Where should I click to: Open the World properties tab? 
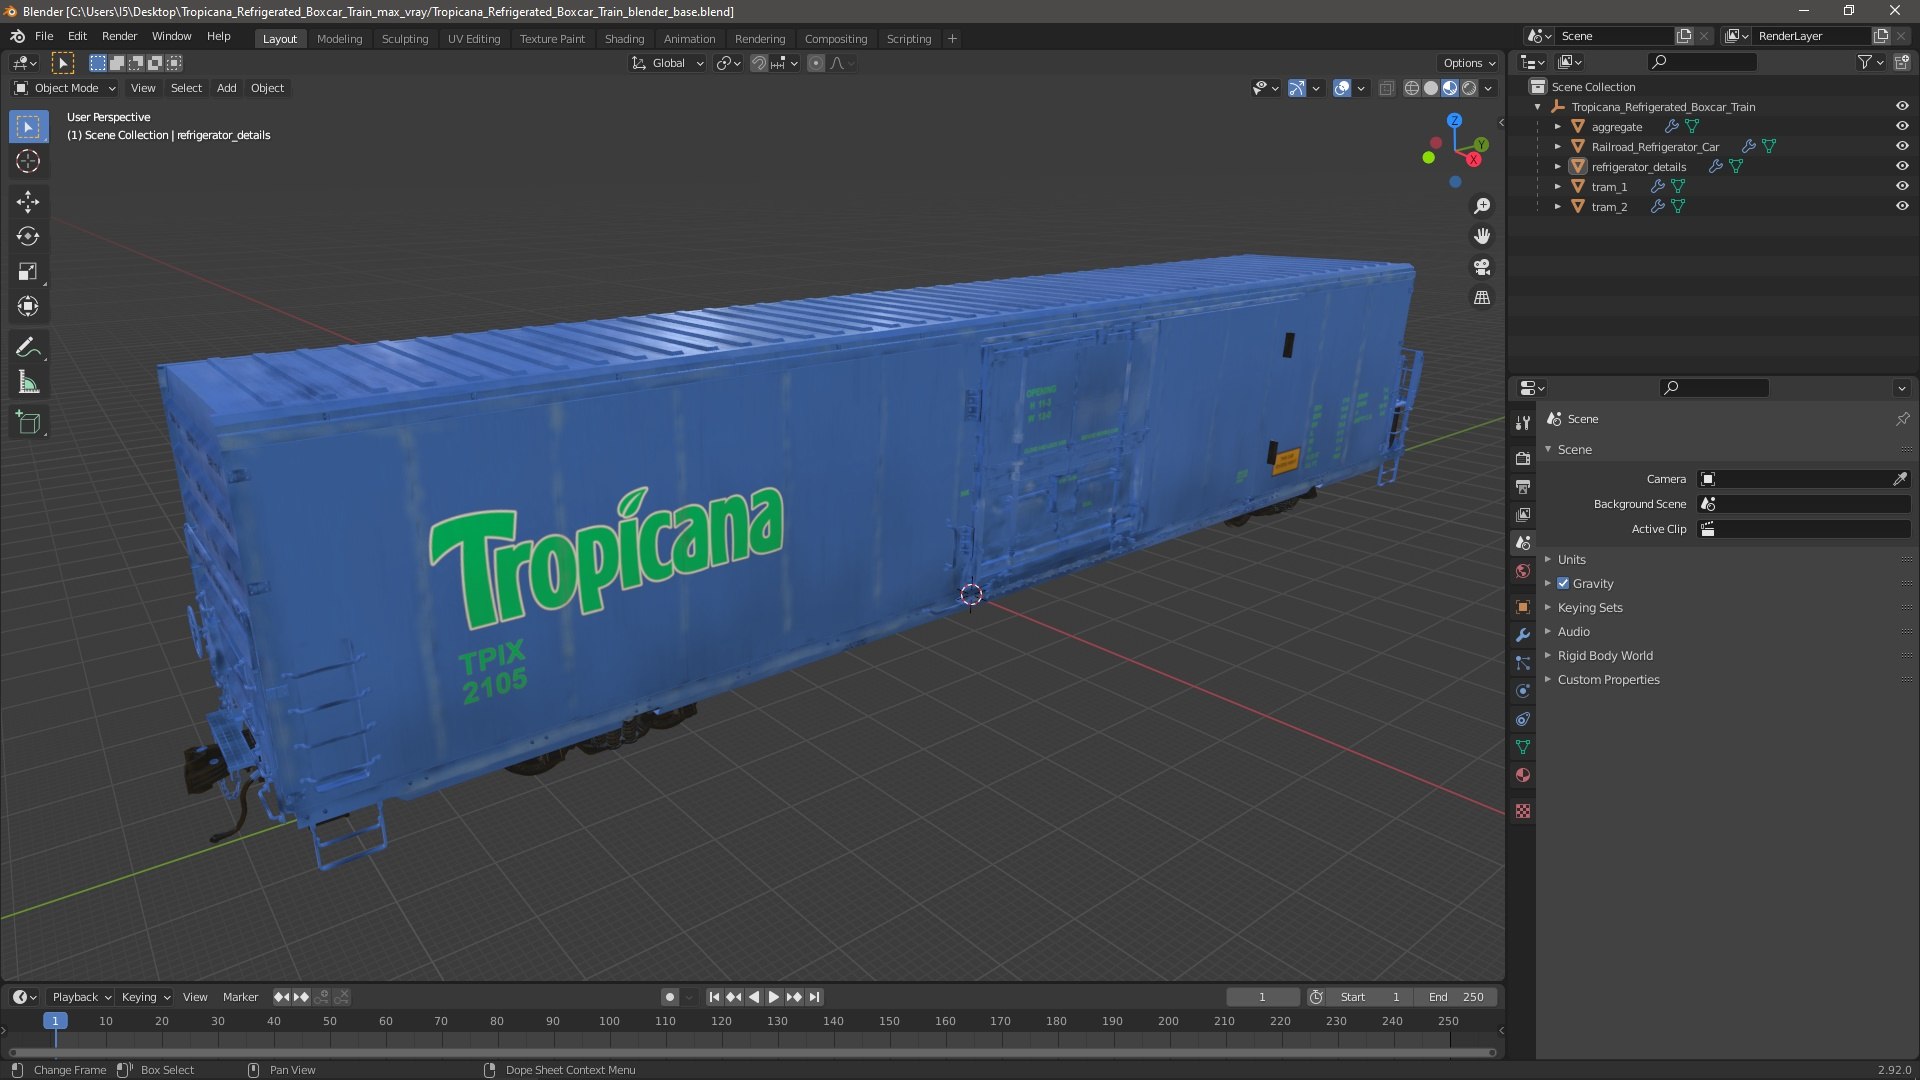pos(1522,572)
